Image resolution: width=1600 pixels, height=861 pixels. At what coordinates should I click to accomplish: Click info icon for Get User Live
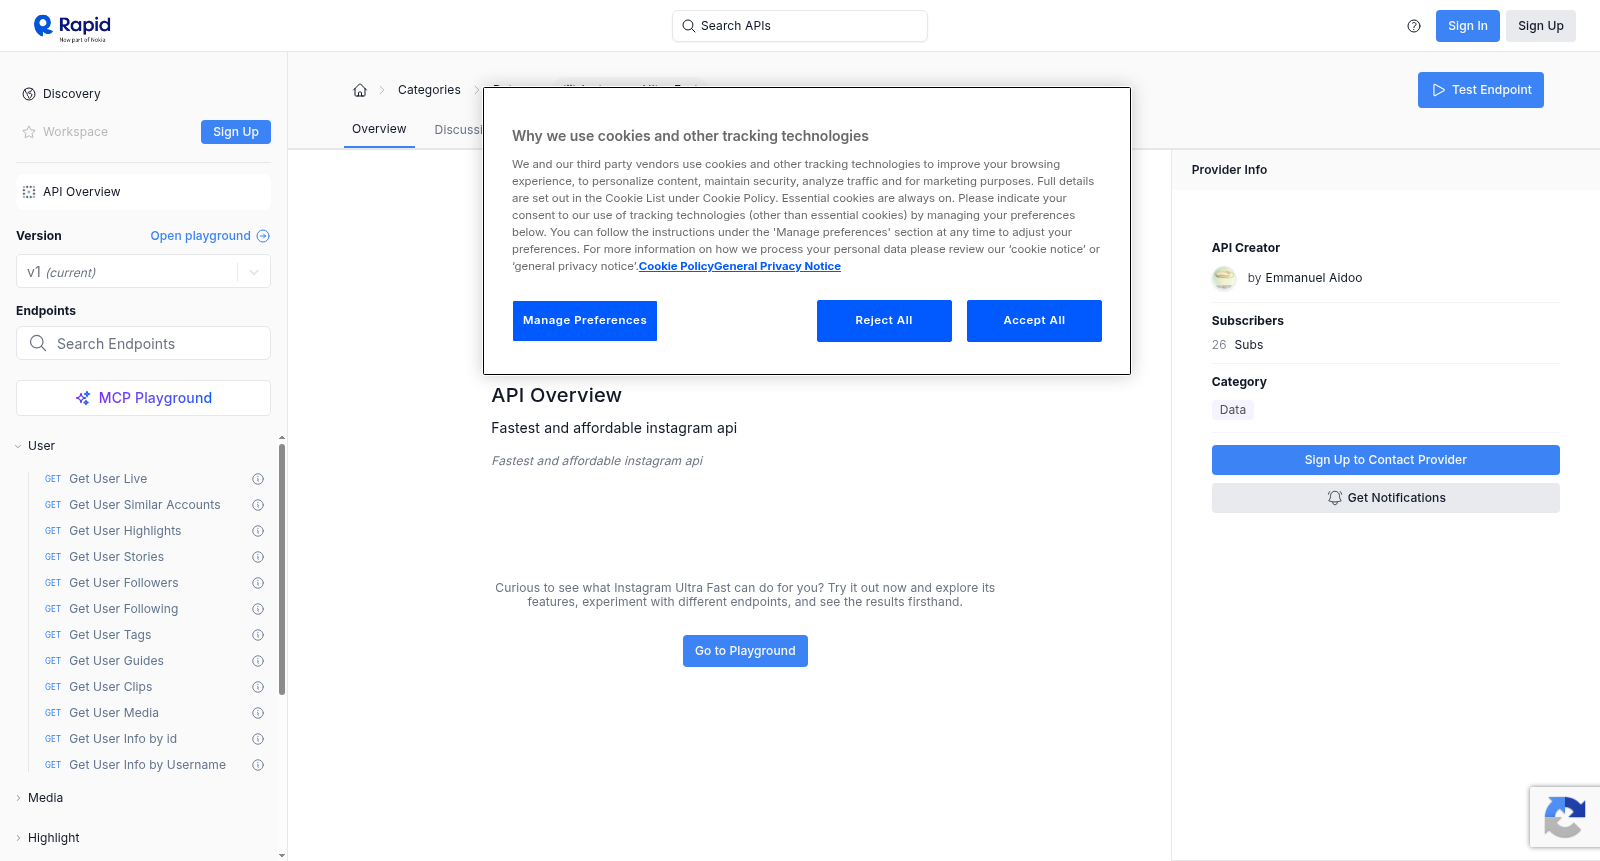pyautogui.click(x=258, y=479)
